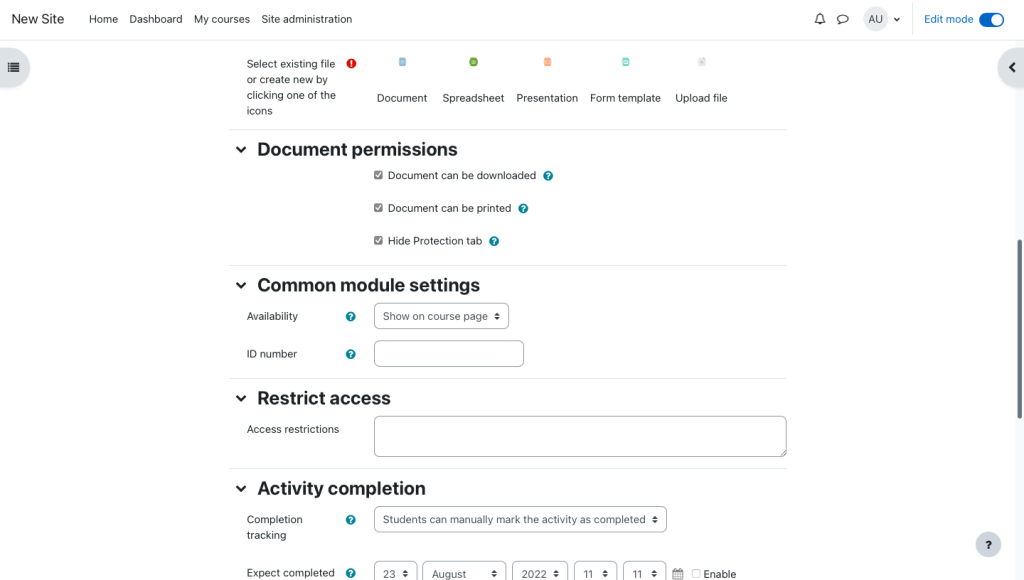Viewport: 1024px width, 580px height.
Task: Create a new Presentation file
Action: tap(547, 61)
